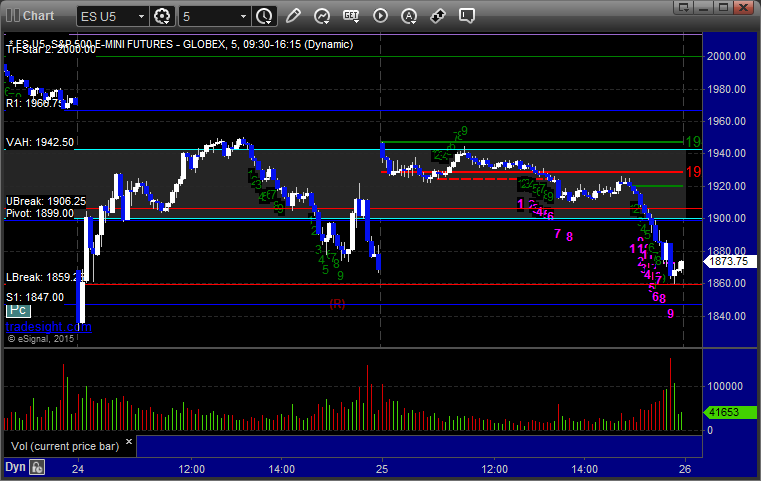Click the red 19 marker on right
This screenshot has height=481, width=761.
[693, 172]
